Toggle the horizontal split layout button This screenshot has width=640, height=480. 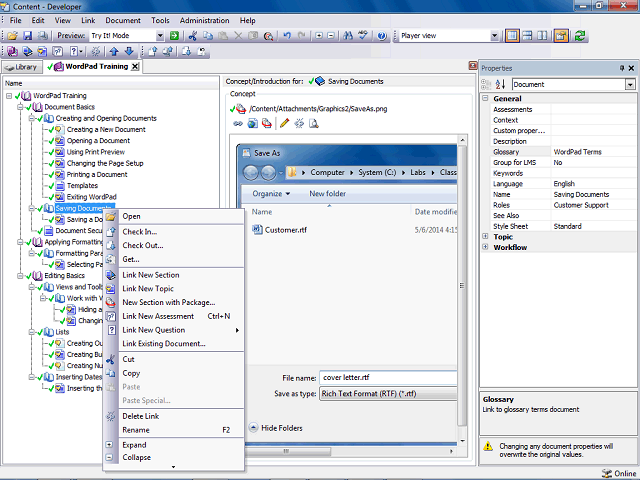pyautogui.click(x=527, y=36)
